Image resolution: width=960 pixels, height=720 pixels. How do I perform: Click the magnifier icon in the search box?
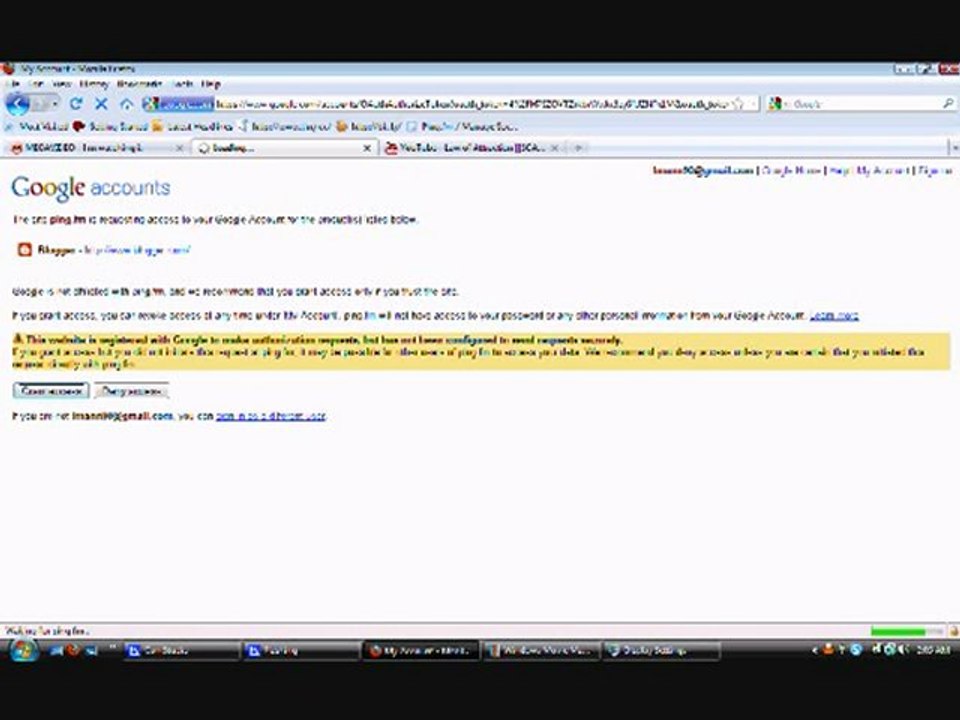(x=947, y=104)
